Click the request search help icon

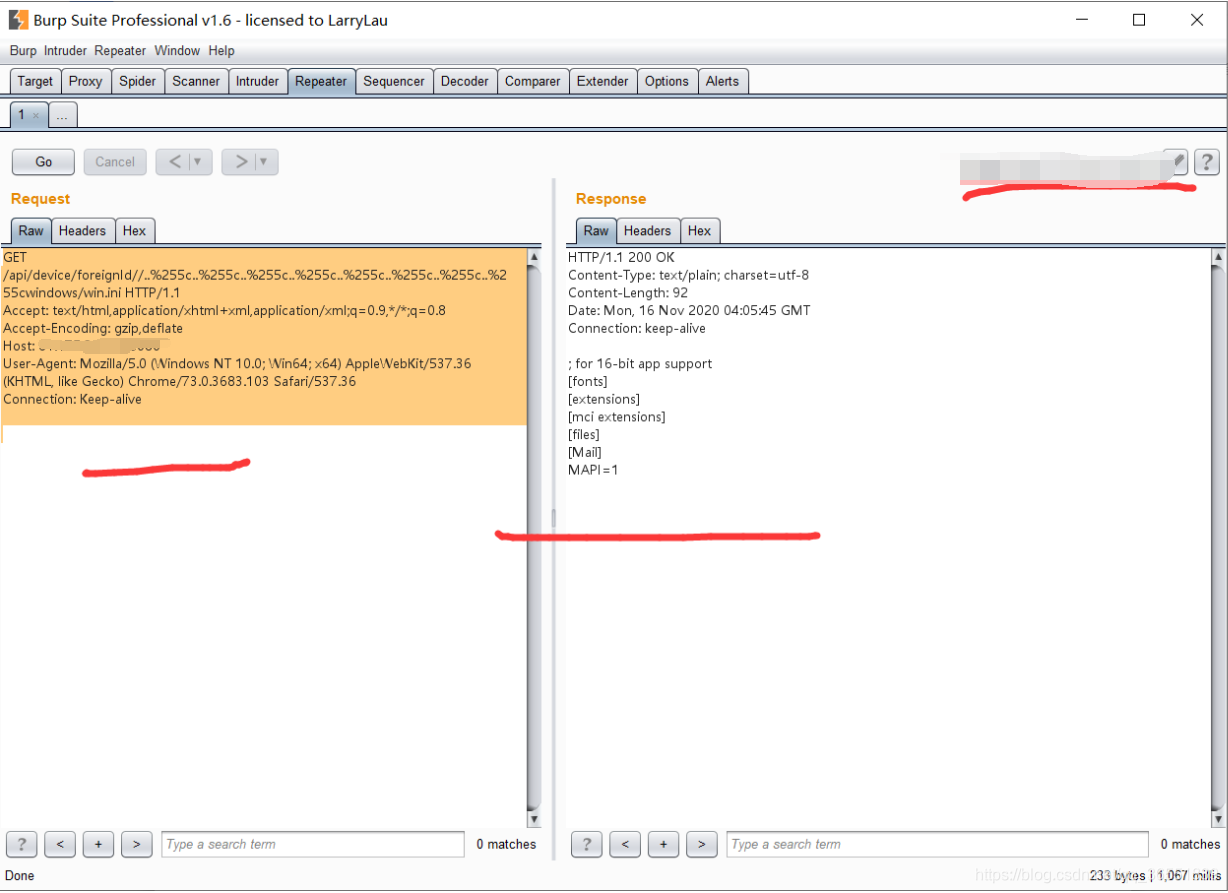pyautogui.click(x=21, y=844)
